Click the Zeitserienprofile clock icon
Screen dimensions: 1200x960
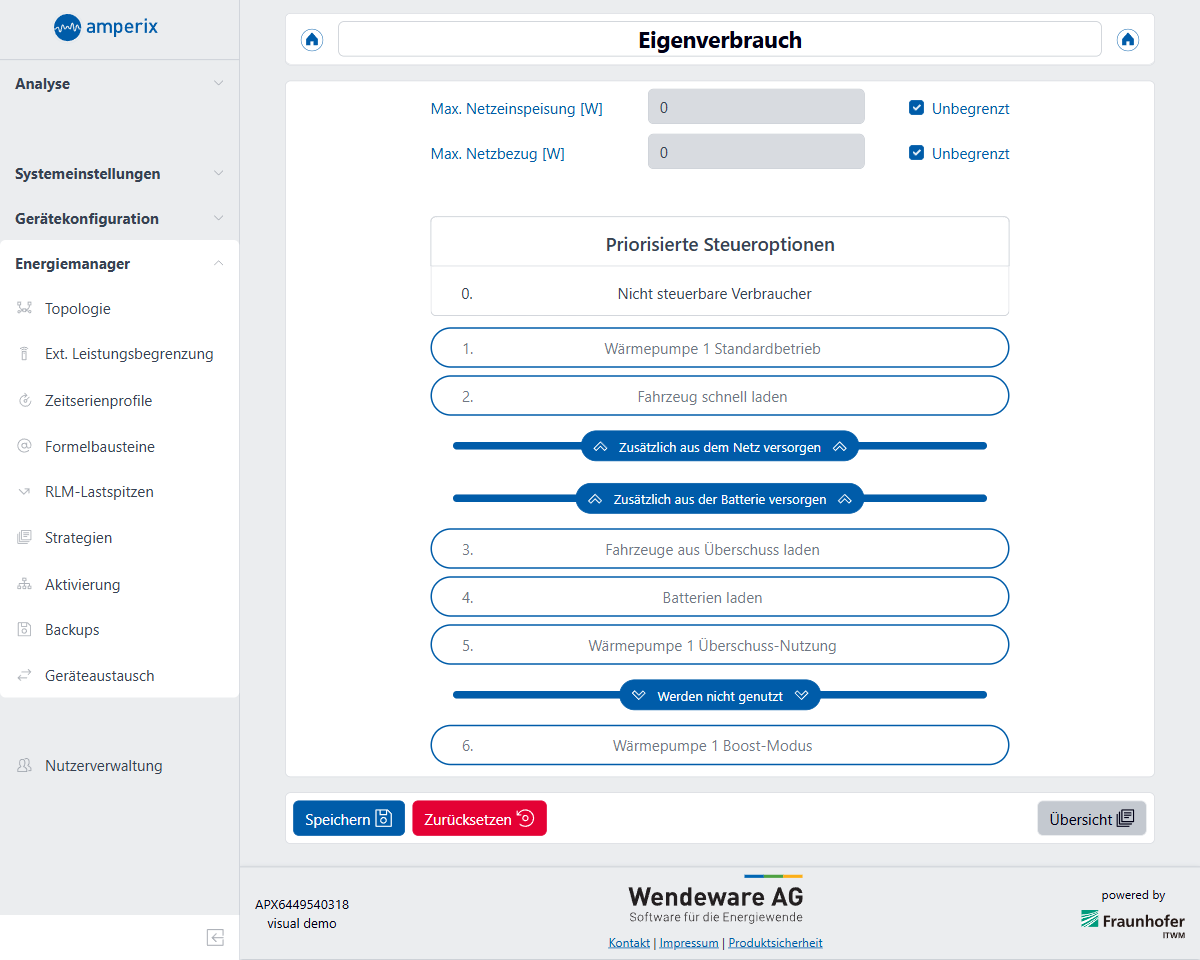(25, 401)
